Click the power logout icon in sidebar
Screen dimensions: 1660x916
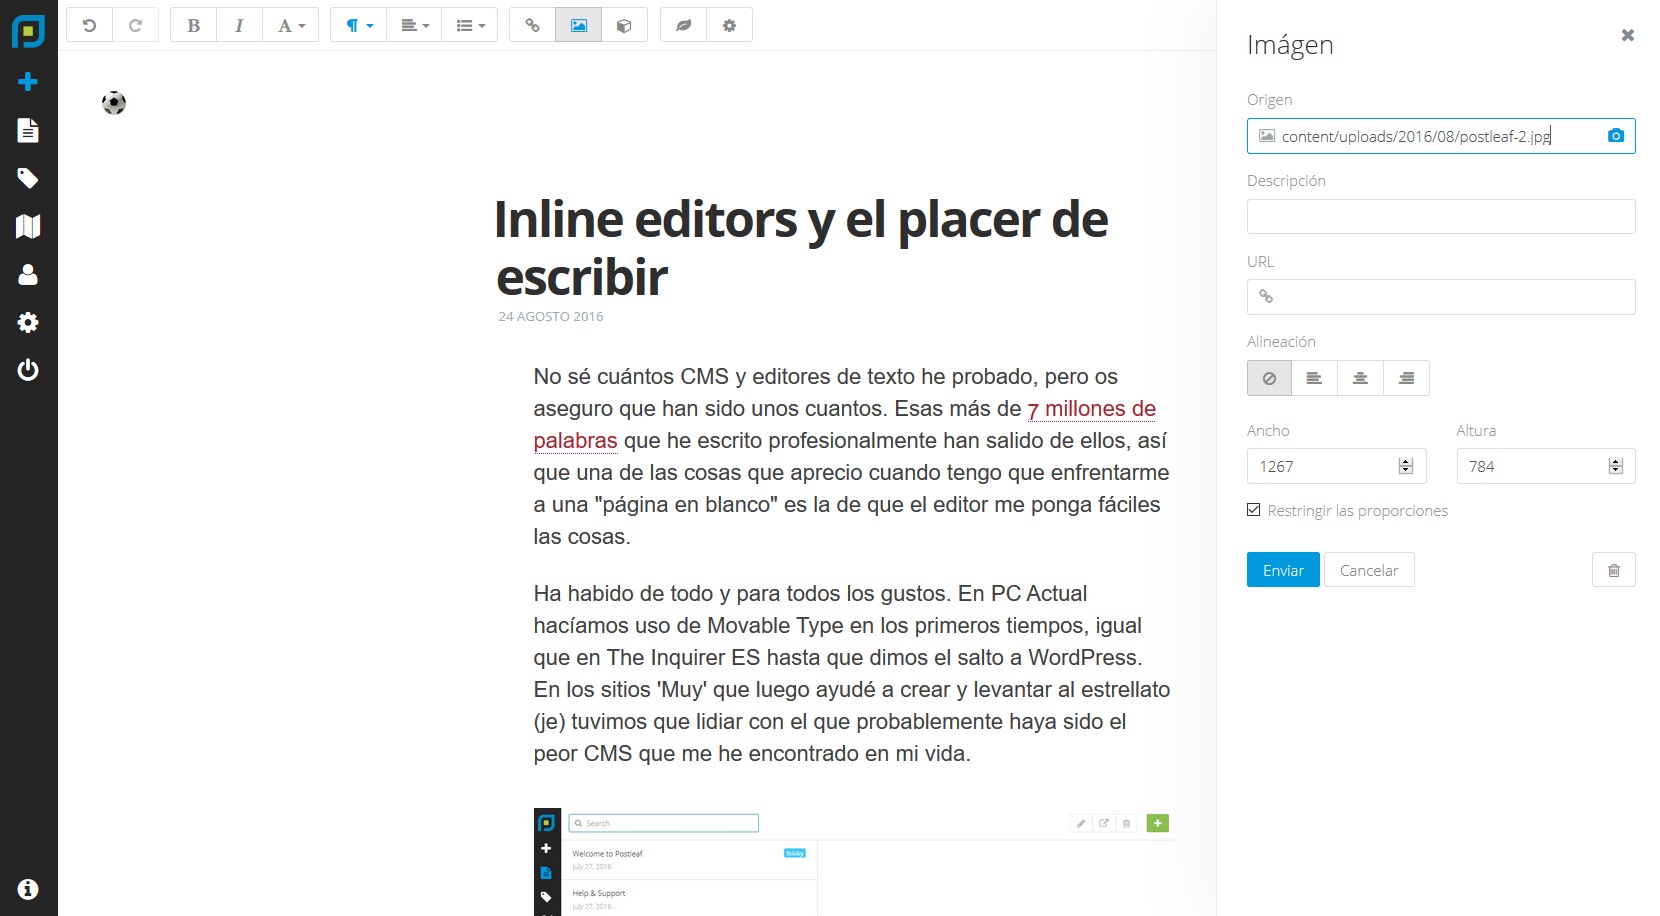click(x=28, y=370)
